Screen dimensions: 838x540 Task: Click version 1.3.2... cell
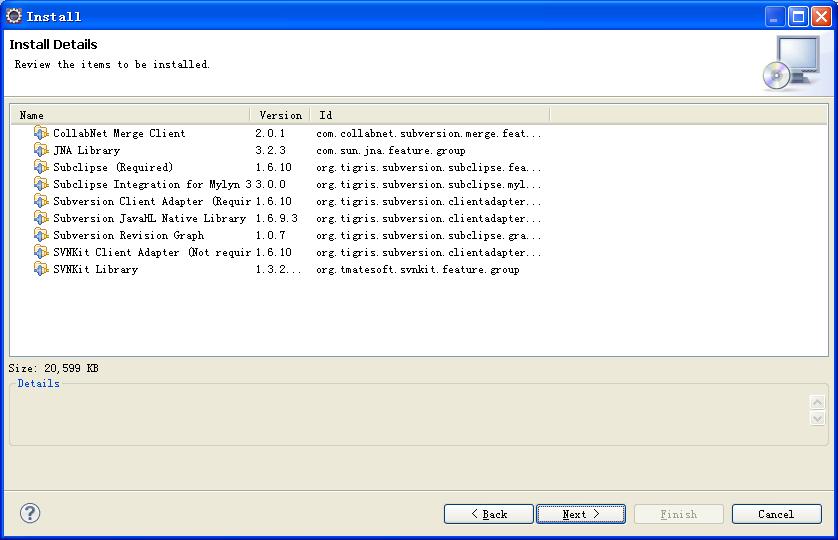point(278,269)
